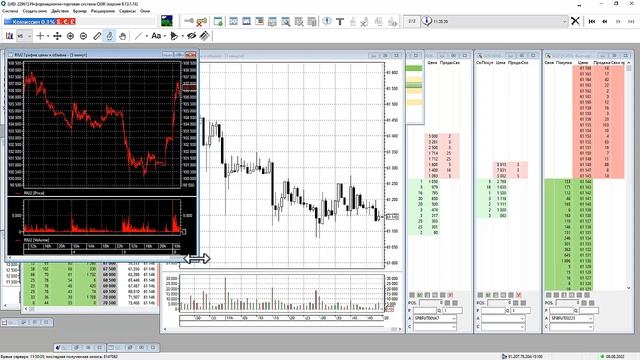Select the Aa text annotation tool

click(156, 36)
